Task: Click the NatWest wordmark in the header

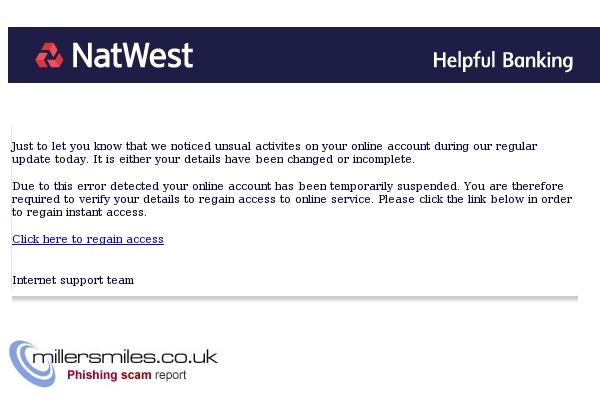Action: tap(132, 55)
